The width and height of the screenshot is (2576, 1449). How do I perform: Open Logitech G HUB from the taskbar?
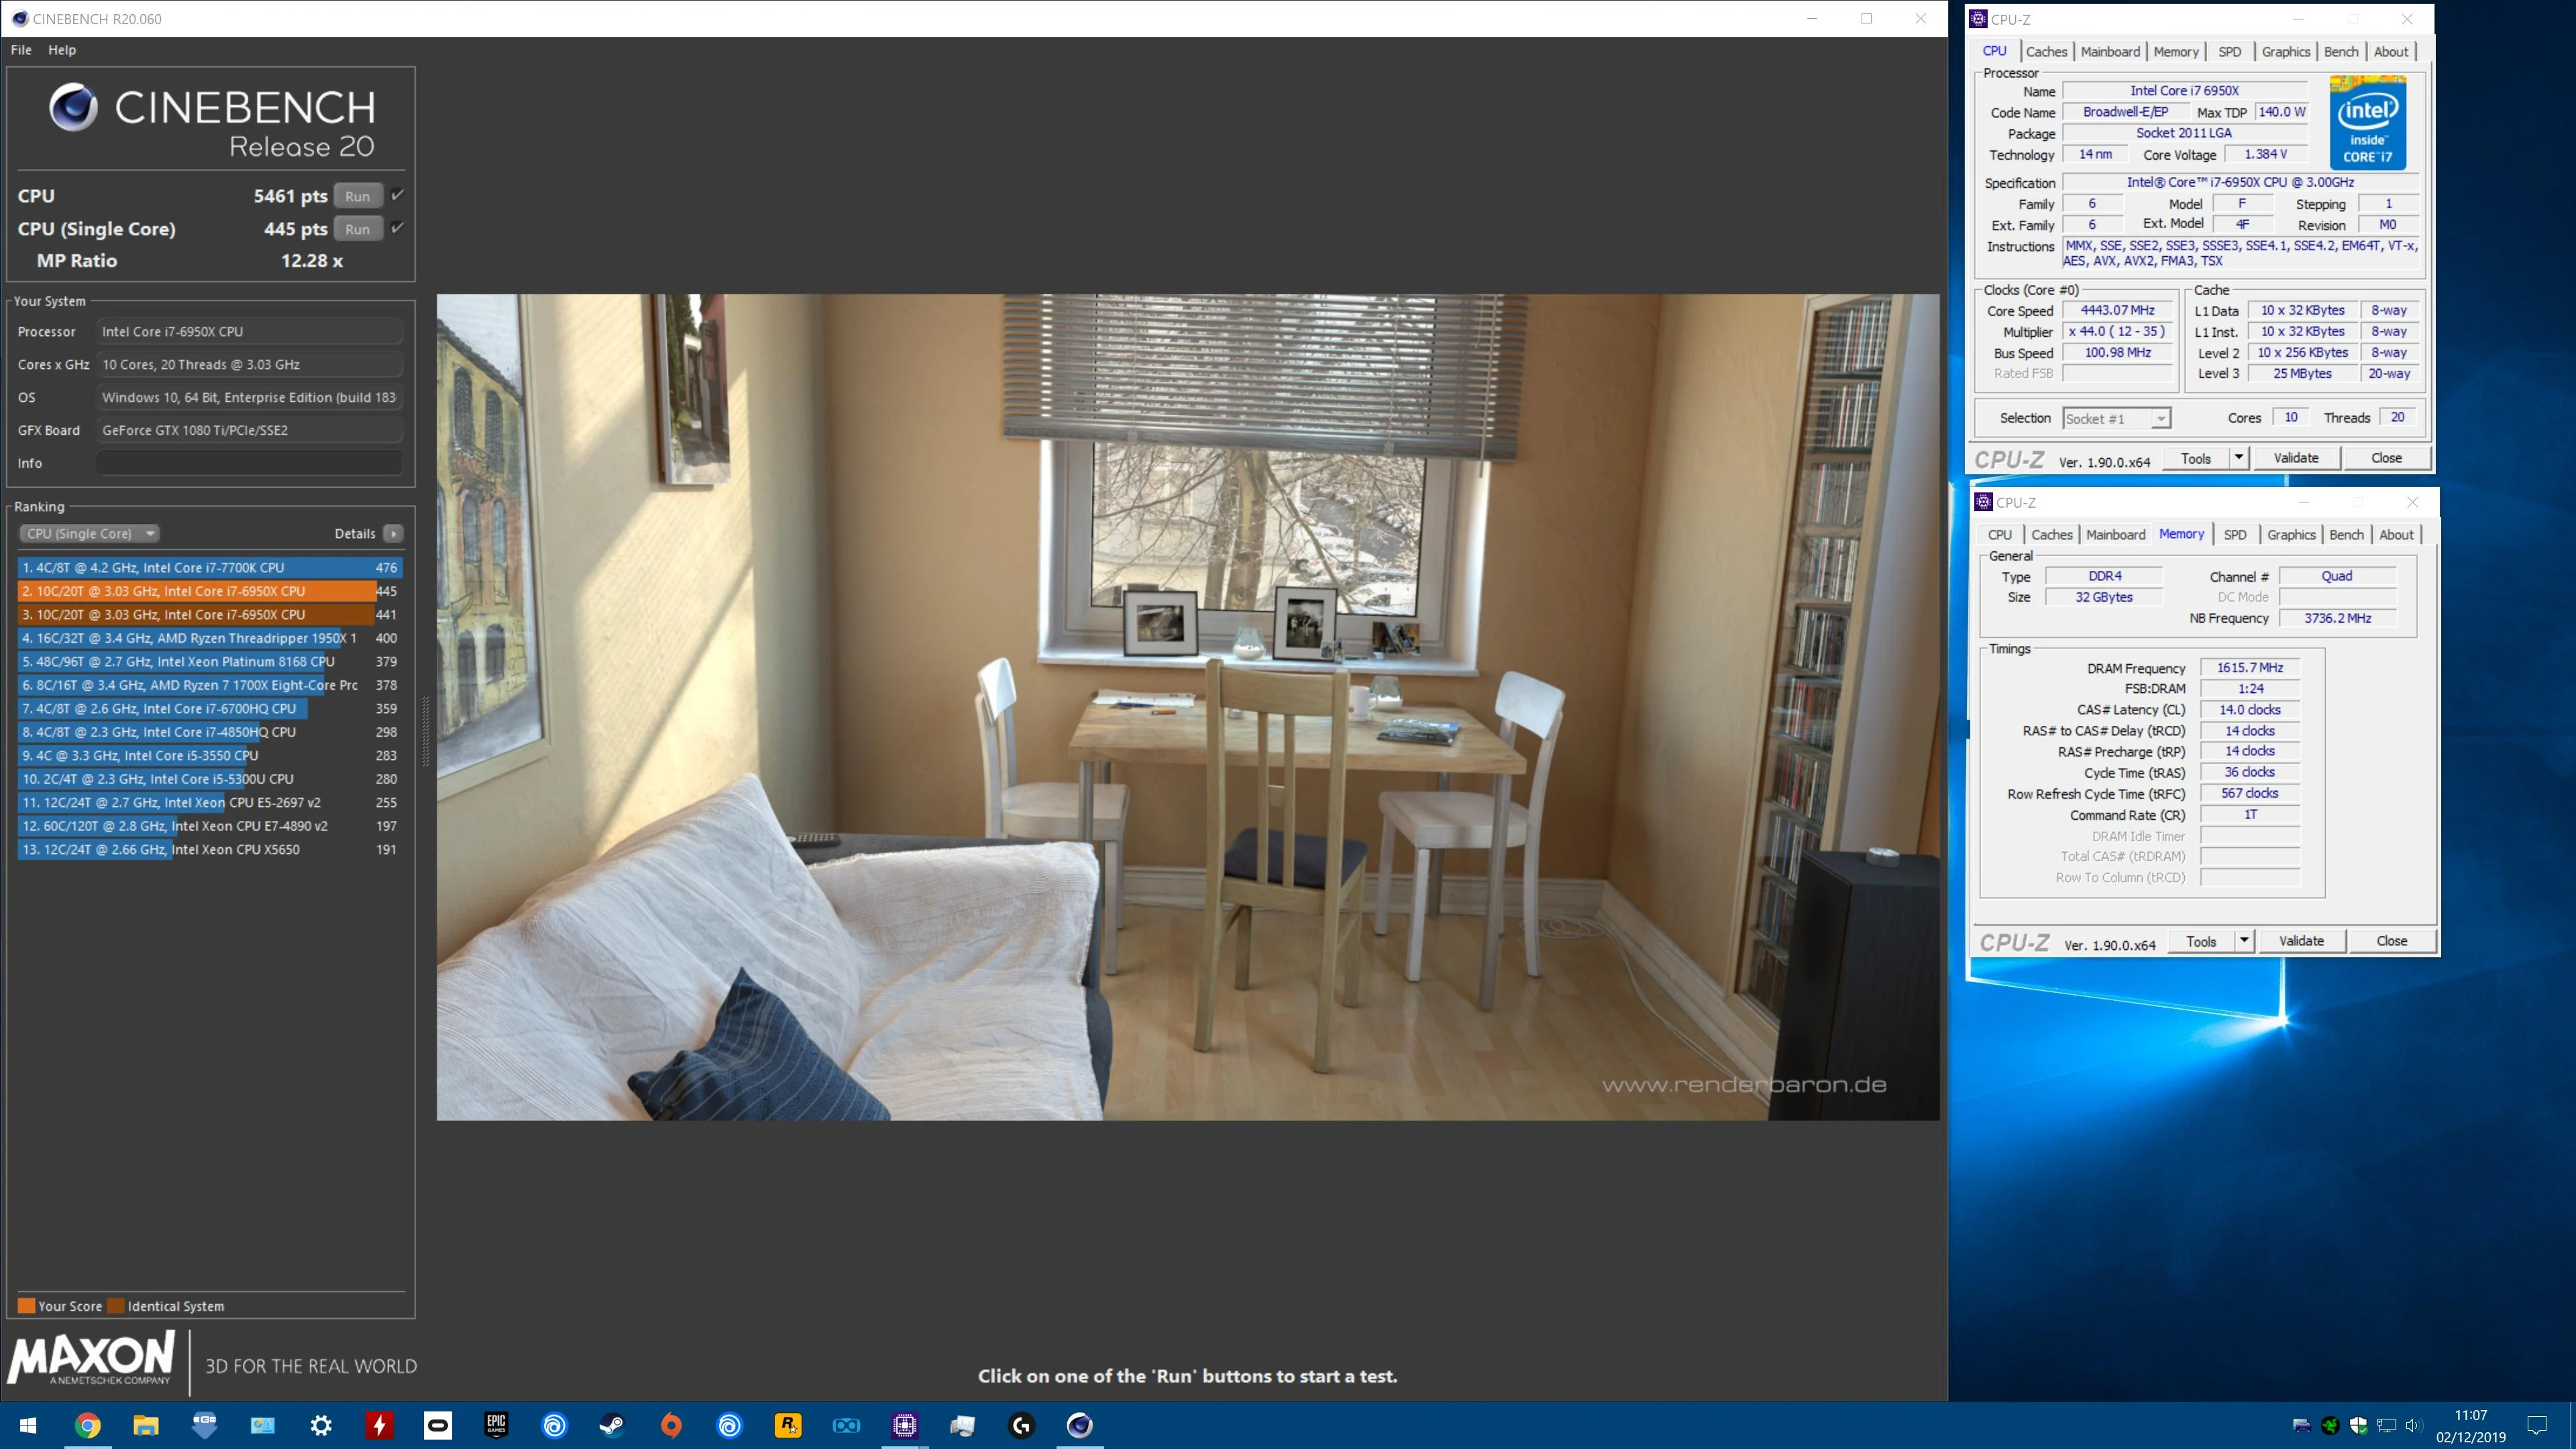point(1021,1425)
